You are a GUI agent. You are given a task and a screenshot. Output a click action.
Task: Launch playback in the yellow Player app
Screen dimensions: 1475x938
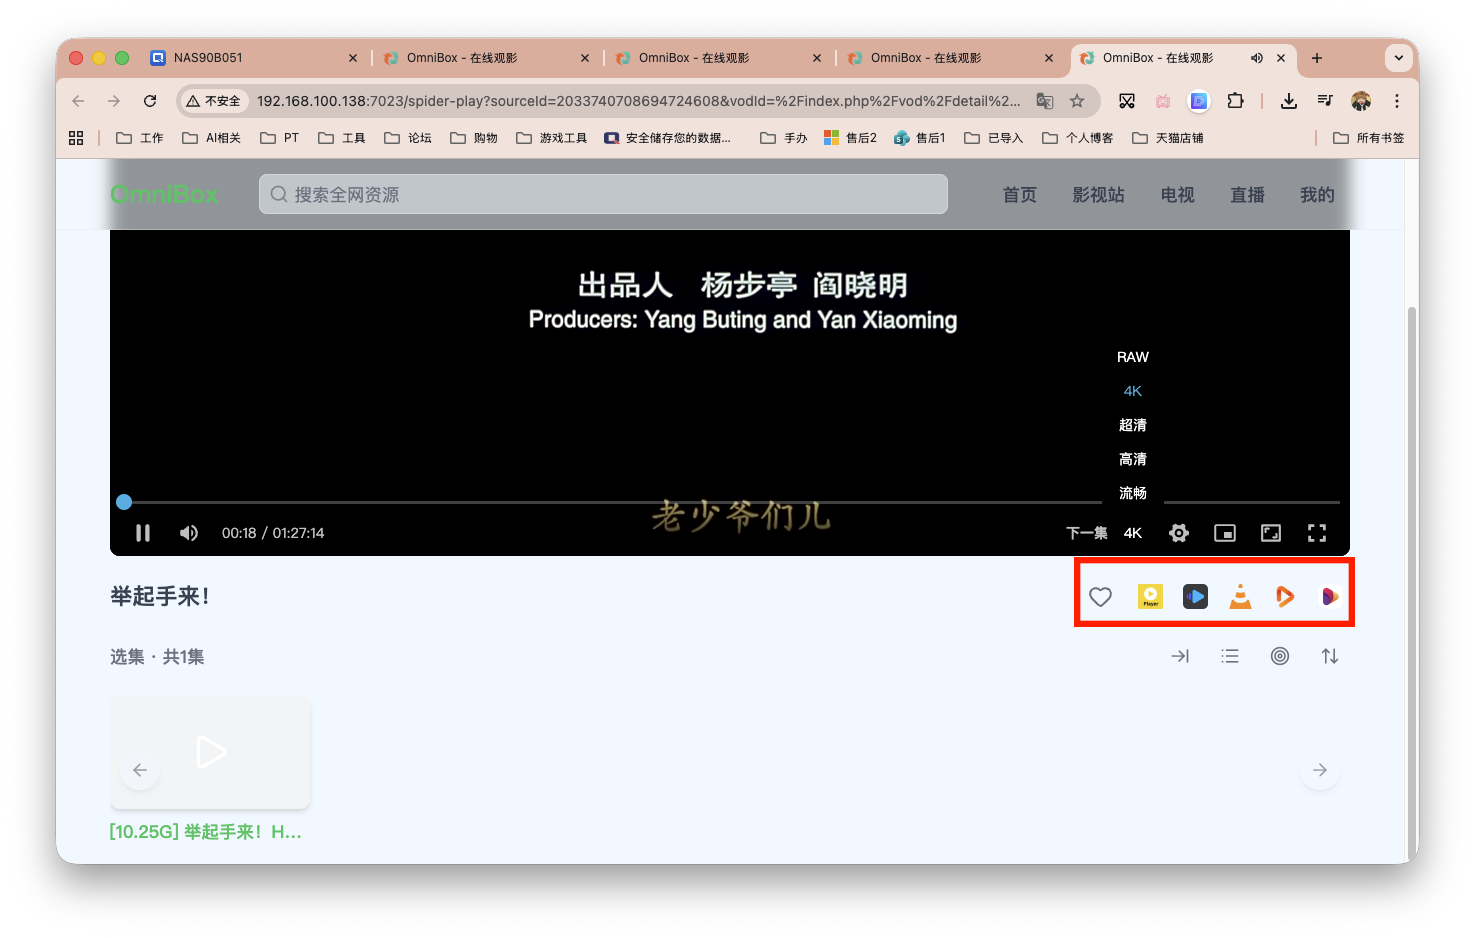[x=1150, y=596]
